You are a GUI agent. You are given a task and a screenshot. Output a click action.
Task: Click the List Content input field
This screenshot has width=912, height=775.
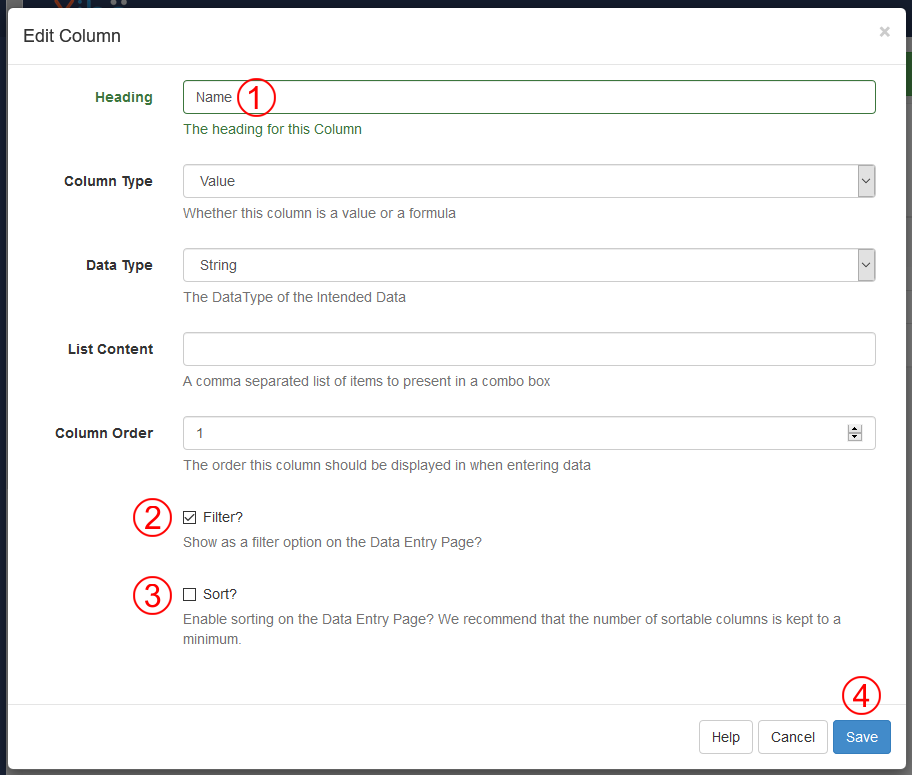point(529,349)
